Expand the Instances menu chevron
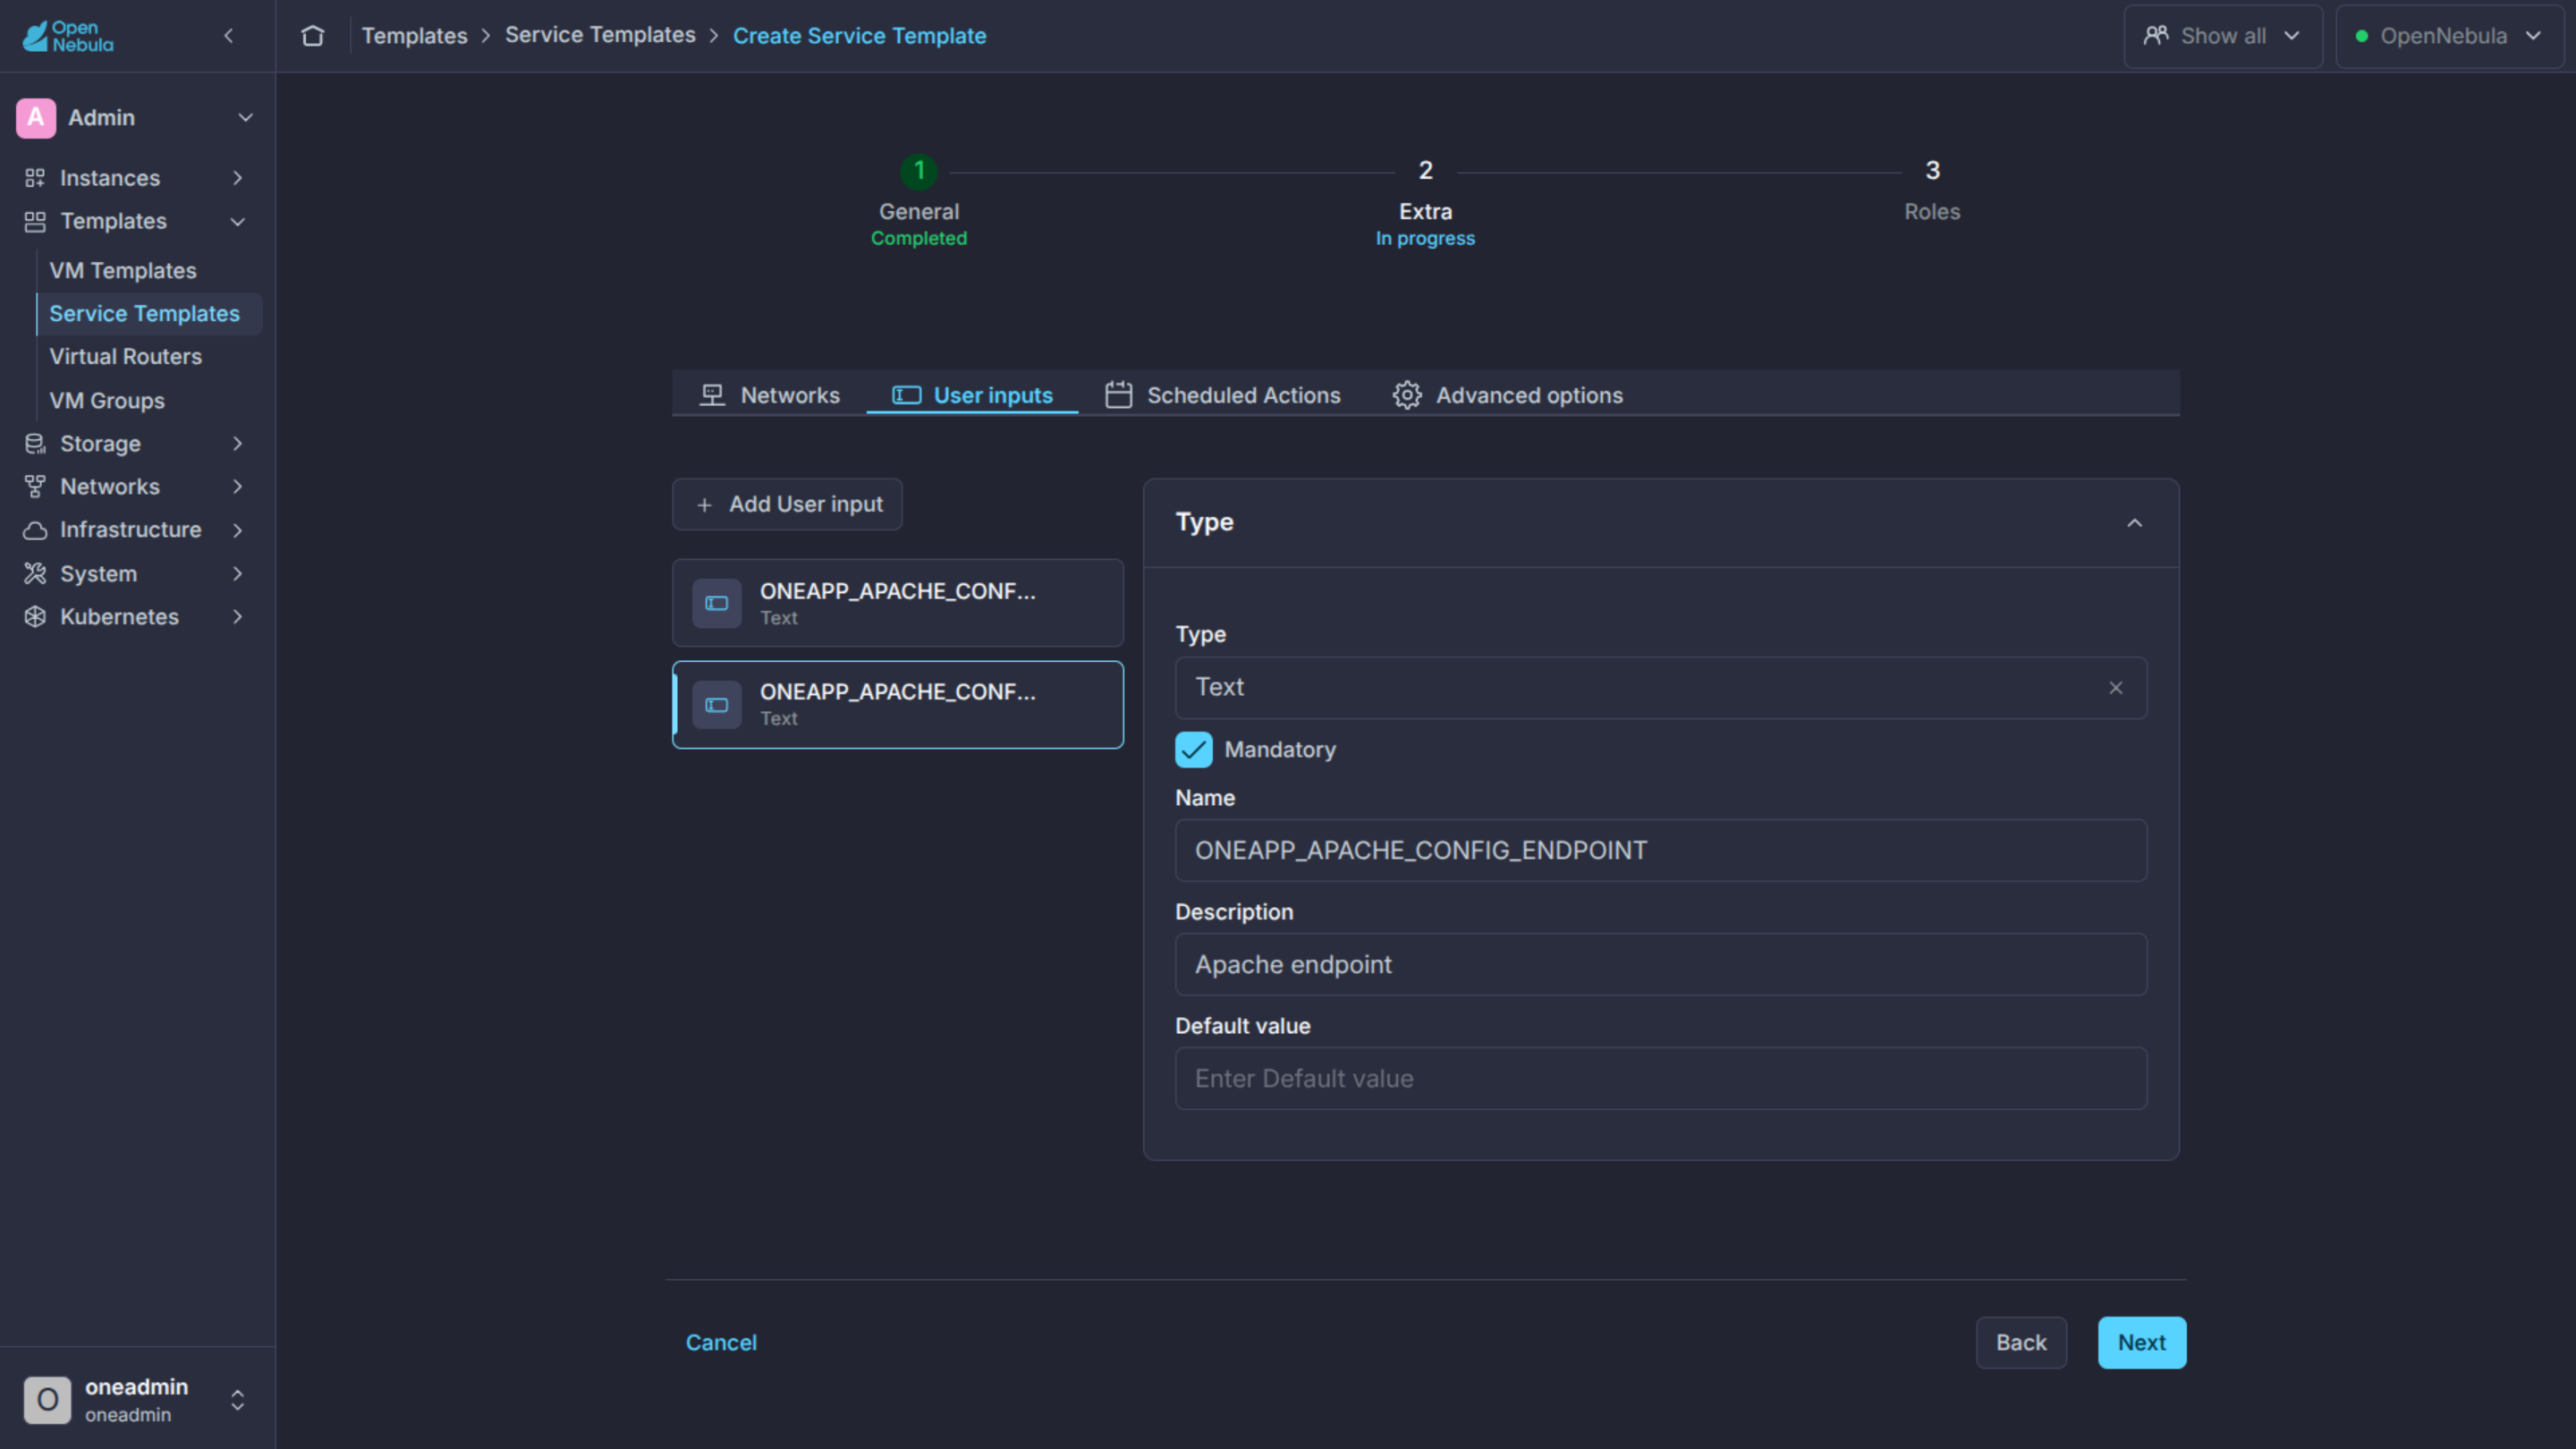 (238, 178)
